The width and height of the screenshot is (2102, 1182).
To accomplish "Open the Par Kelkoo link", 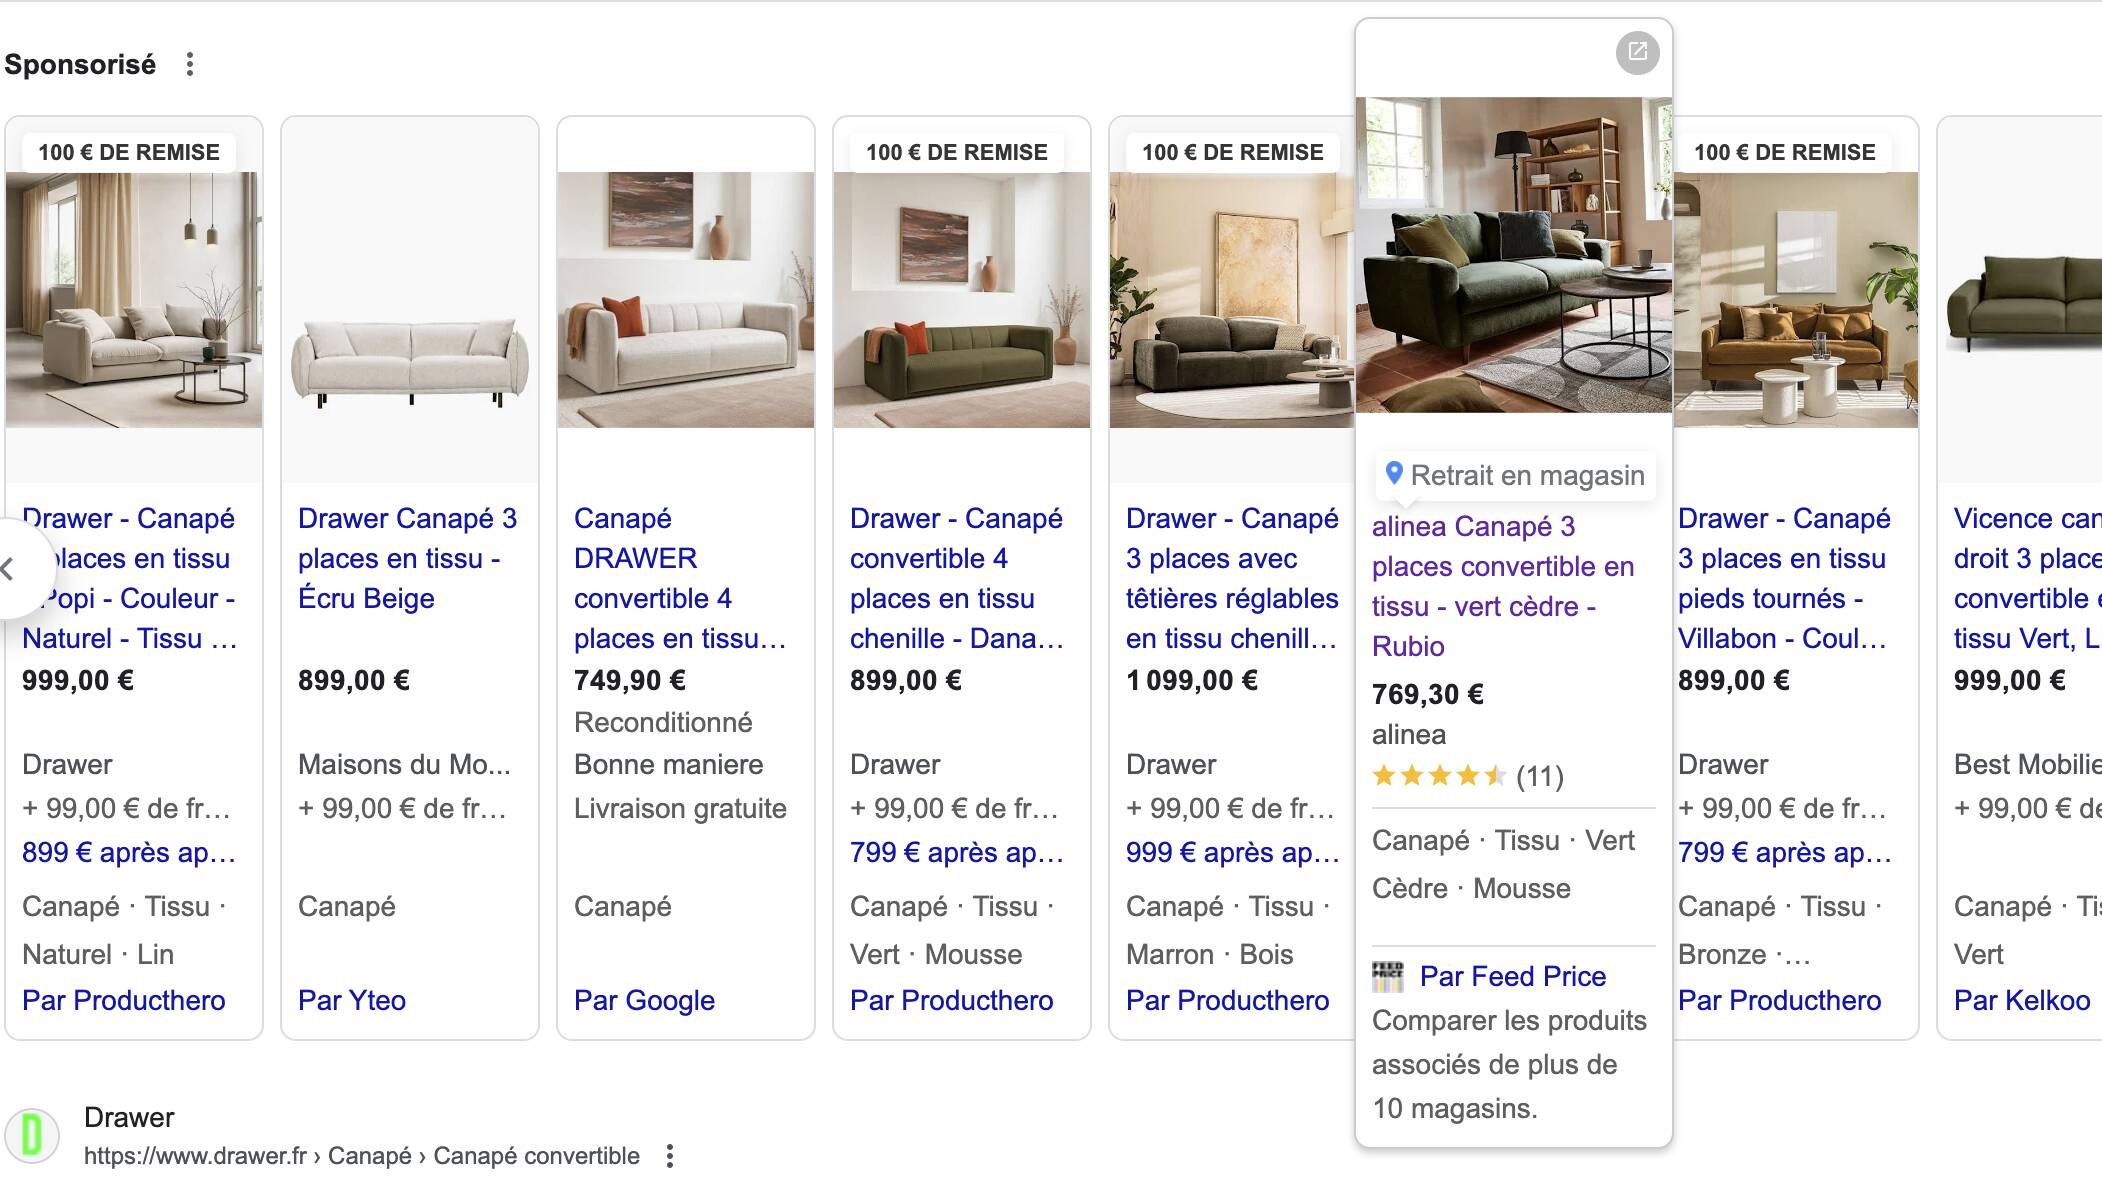I will 2021,1000.
